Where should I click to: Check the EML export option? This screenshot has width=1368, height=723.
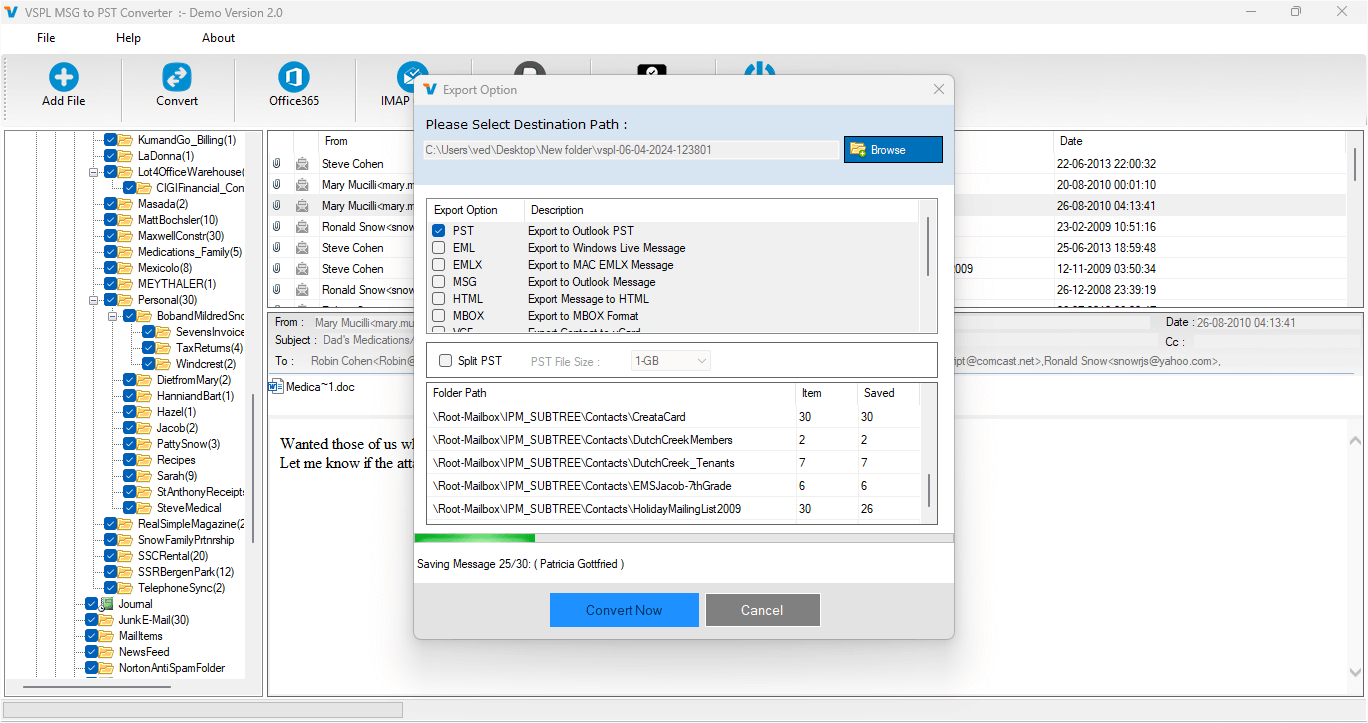(439, 248)
